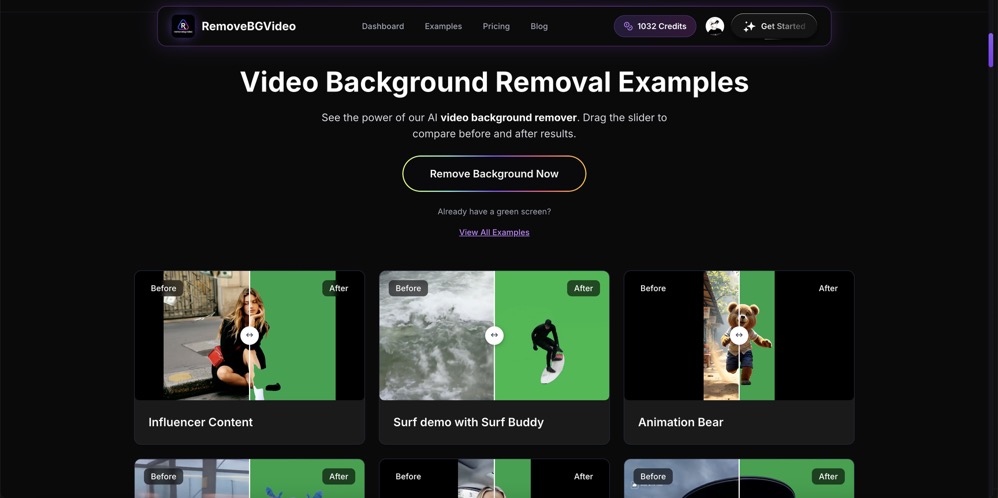Go to the Examples nav item
This screenshot has width=998, height=498.
(x=443, y=26)
